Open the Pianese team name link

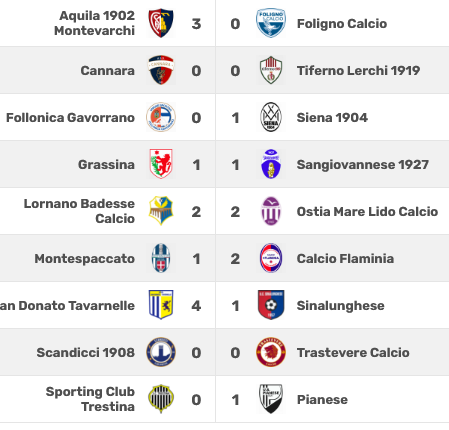[322, 400]
